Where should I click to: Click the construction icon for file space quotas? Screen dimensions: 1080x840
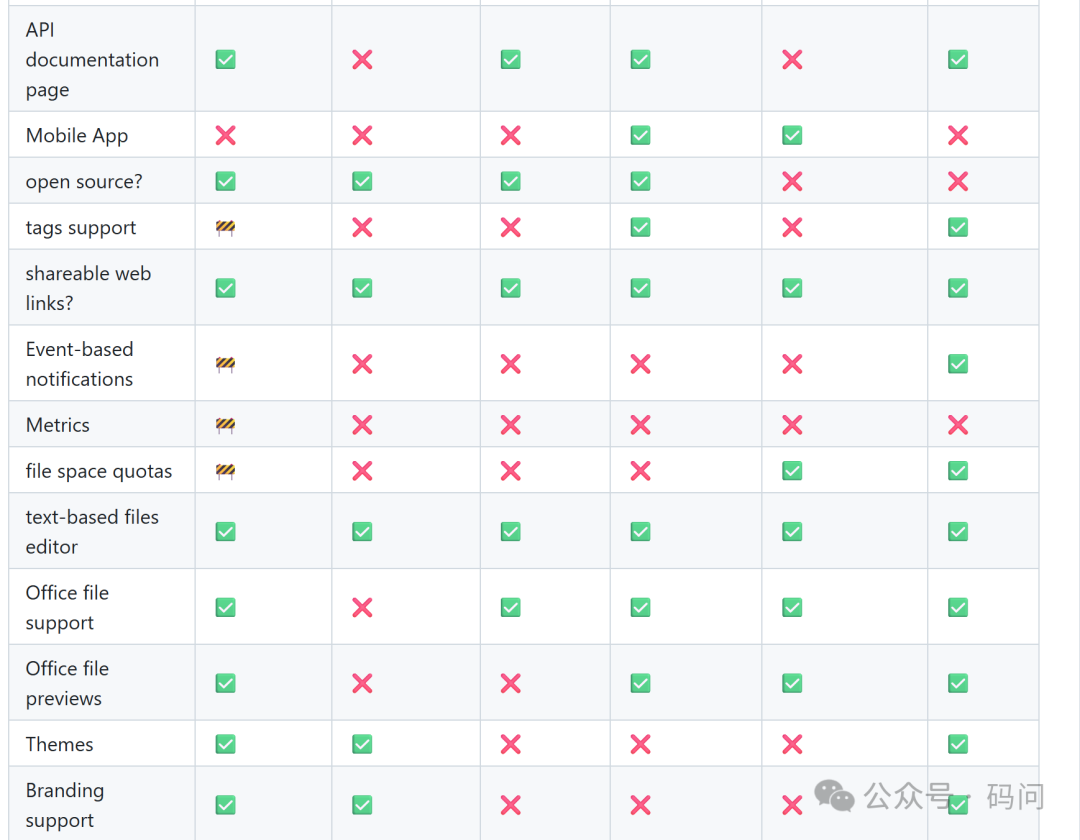click(225, 470)
